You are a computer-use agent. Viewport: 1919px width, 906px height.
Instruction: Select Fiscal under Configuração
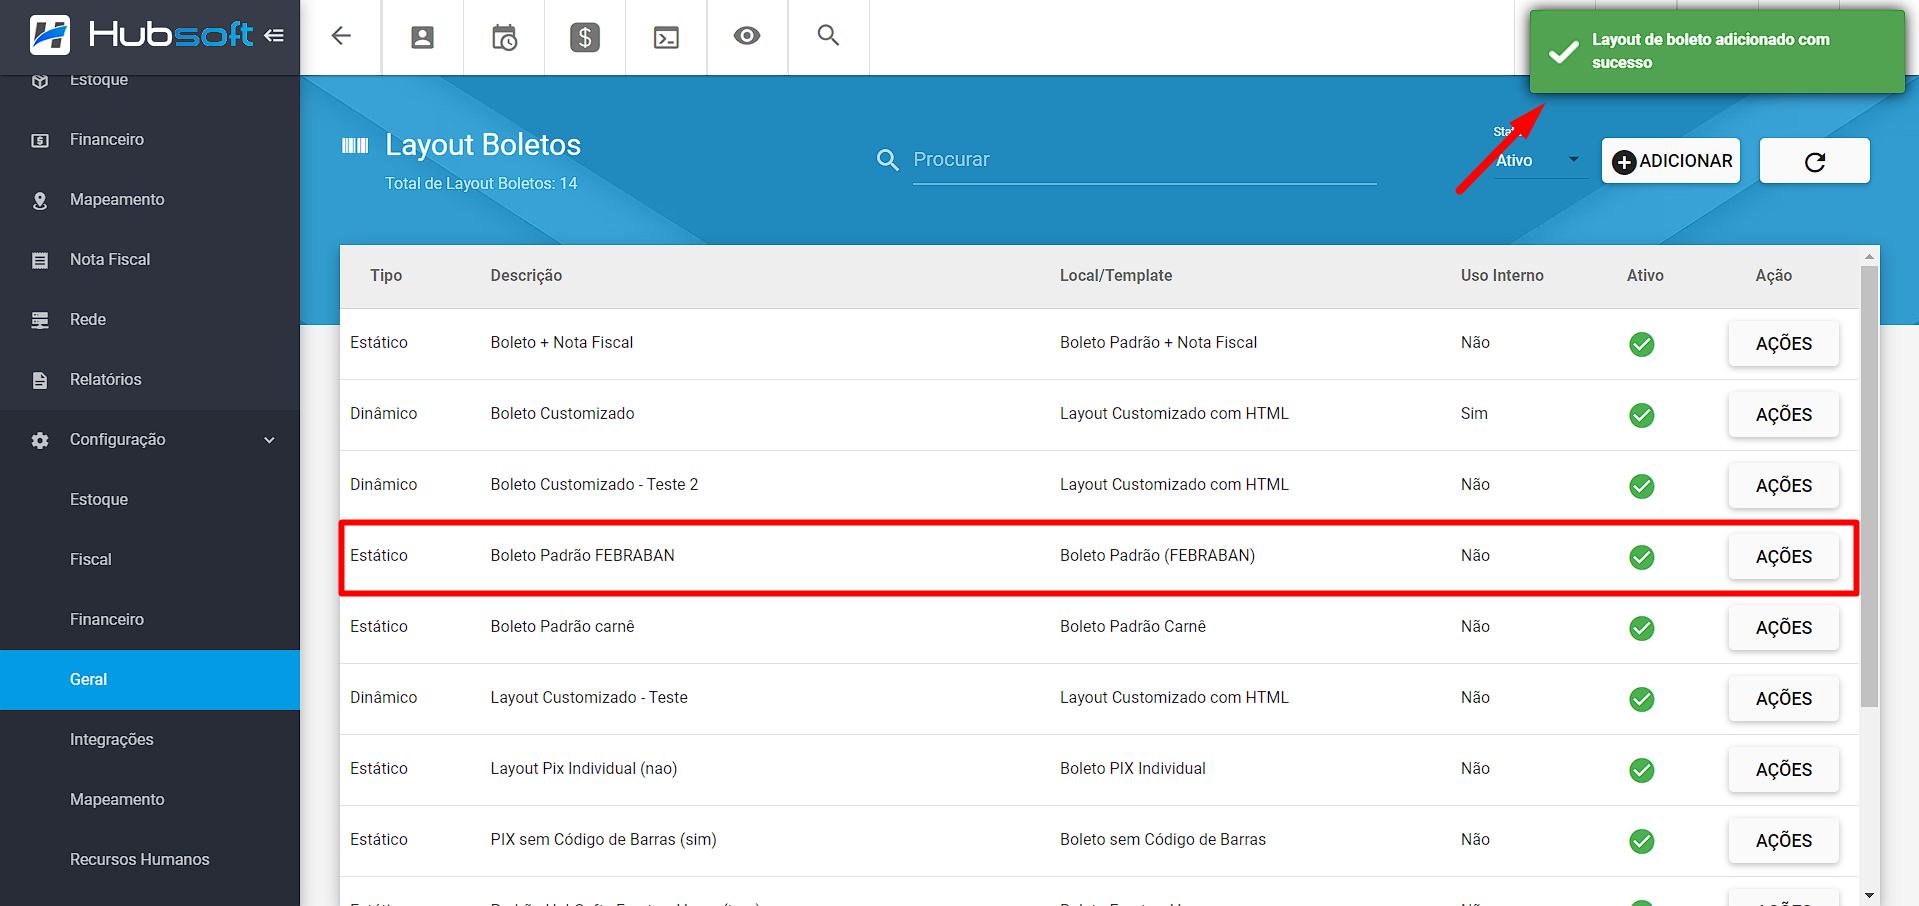coord(150,560)
